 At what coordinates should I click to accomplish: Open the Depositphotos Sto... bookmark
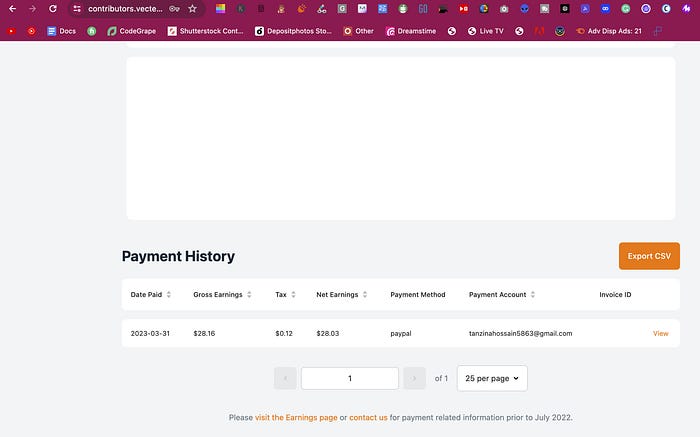click(293, 31)
